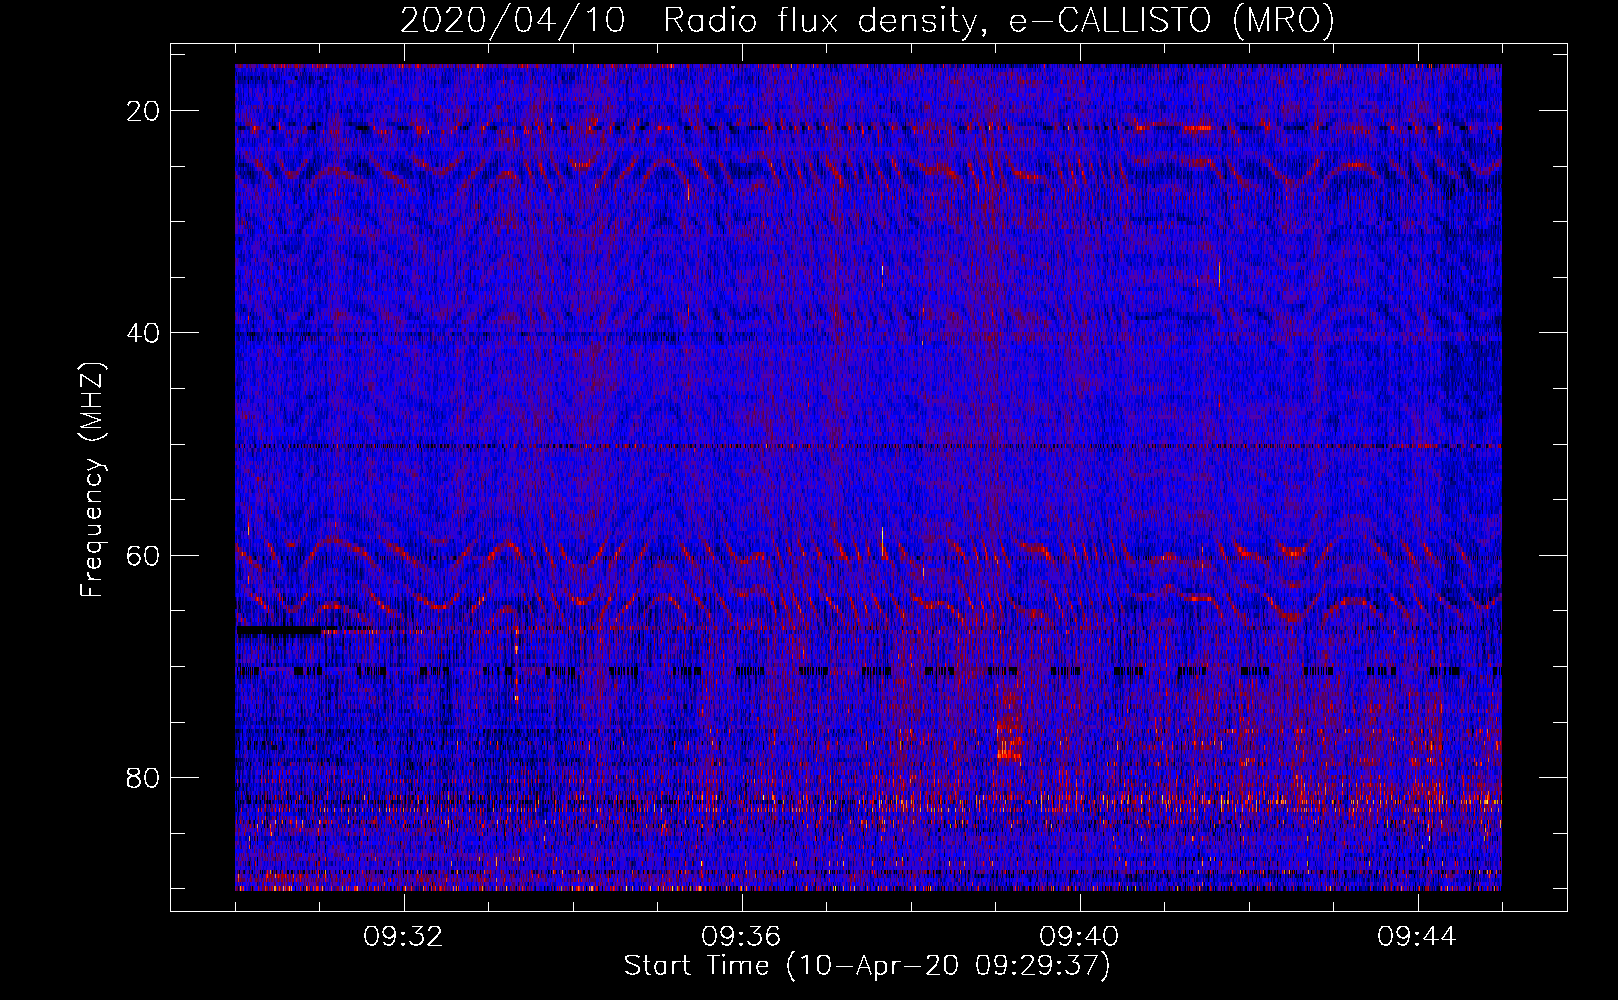1618x1000 pixels.
Task: Click the 80 MHz frequency tick label
Action: pyautogui.click(x=144, y=777)
